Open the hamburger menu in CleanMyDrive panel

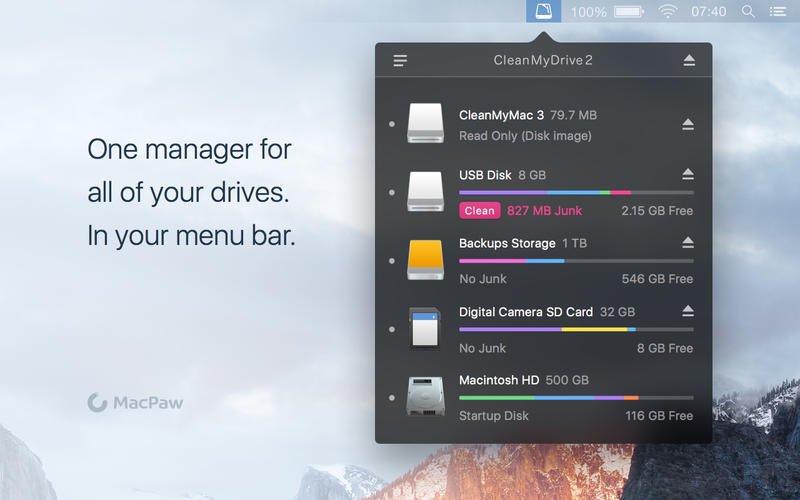click(x=400, y=61)
